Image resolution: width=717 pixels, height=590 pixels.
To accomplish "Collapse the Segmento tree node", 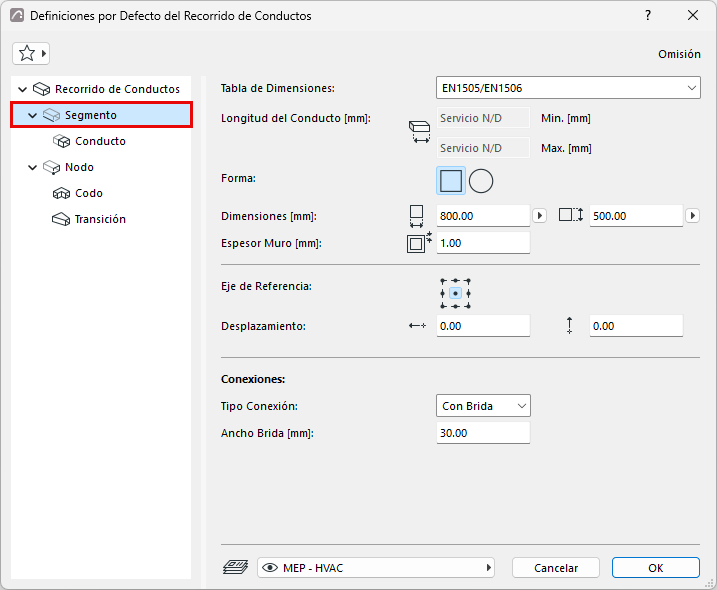I will click(x=32, y=115).
